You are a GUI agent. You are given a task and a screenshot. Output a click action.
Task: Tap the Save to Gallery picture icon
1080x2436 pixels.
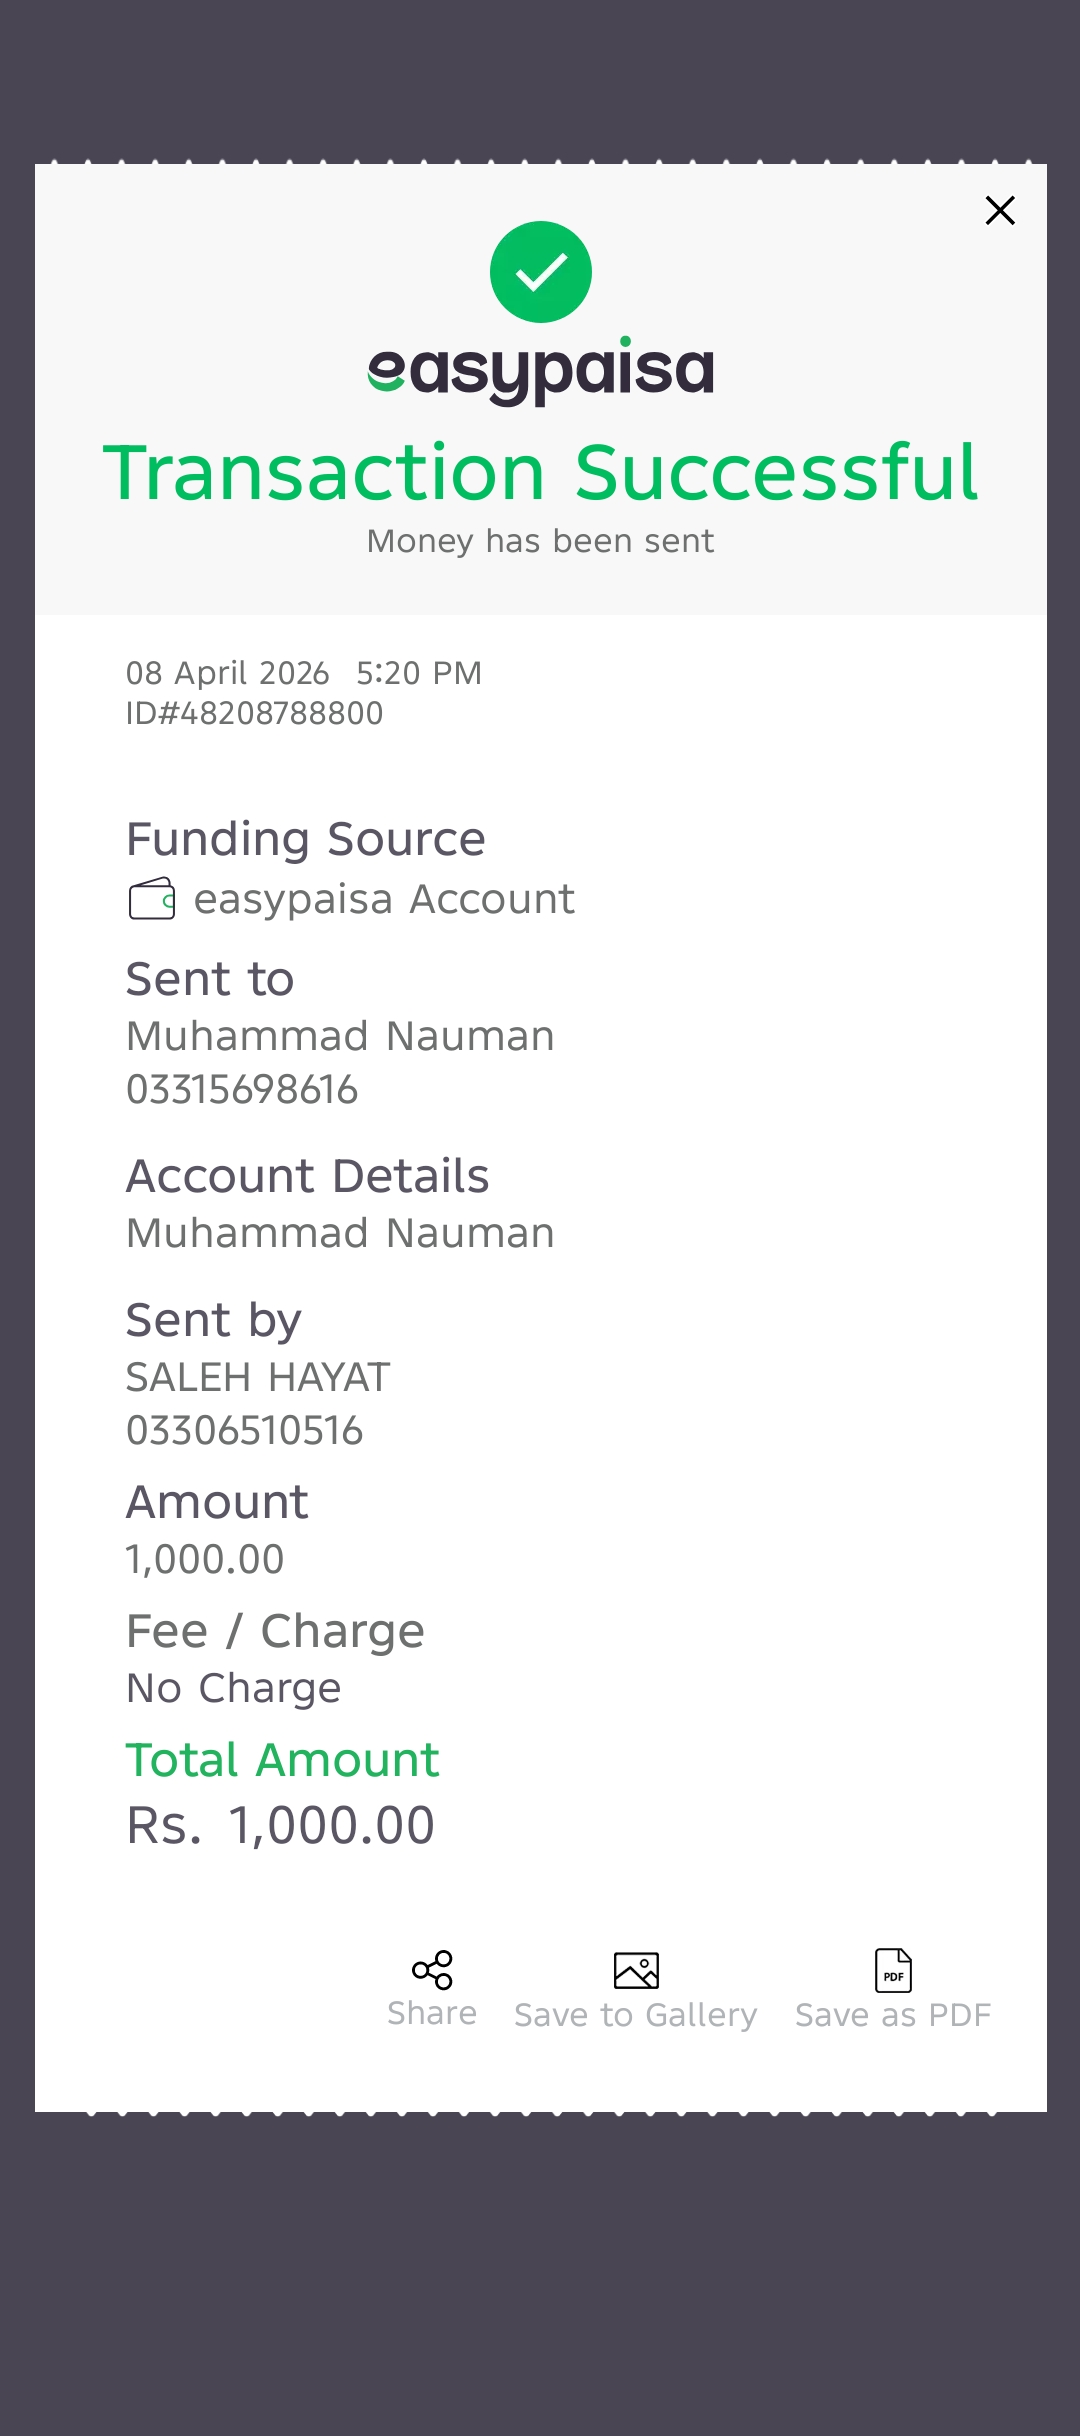pyautogui.click(x=636, y=1971)
